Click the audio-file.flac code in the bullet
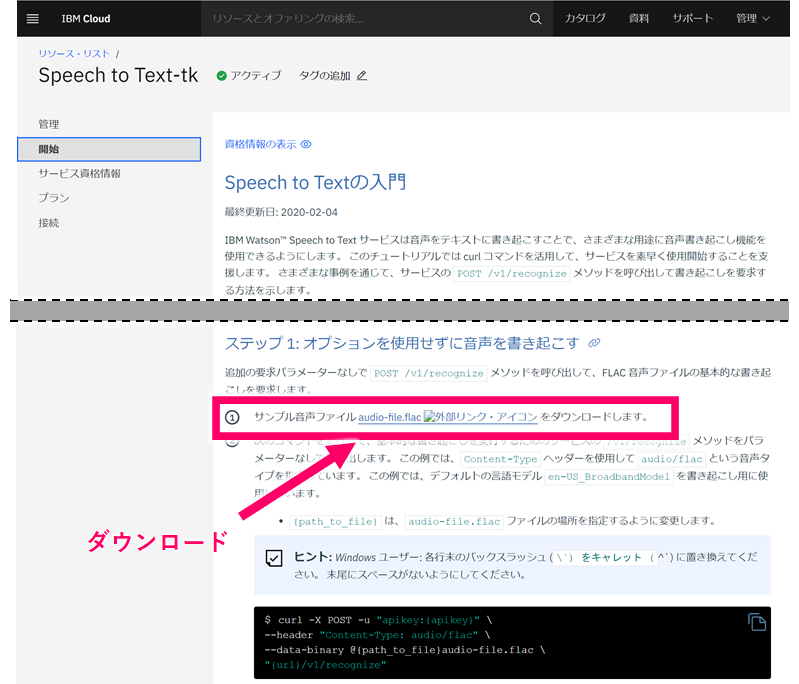The height and width of the screenshot is (684, 799). [454, 522]
